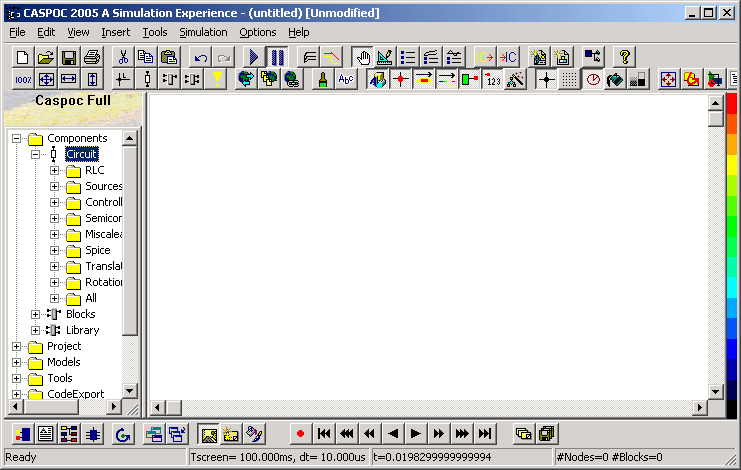Paste from clipboard icon in toolbar
741x470 pixels.
(169, 57)
